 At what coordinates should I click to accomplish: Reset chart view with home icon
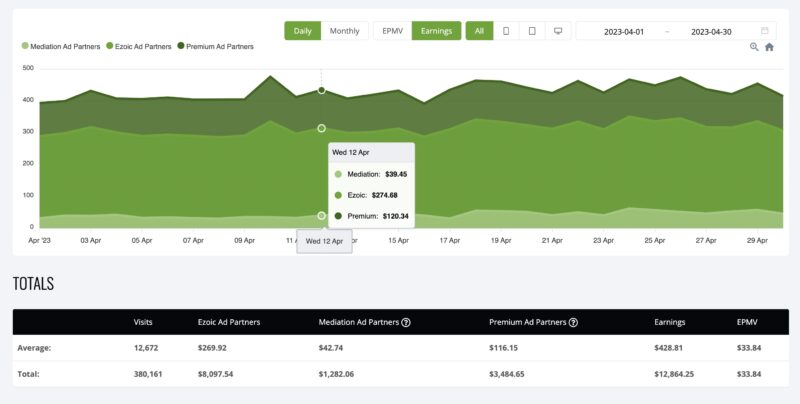[769, 47]
